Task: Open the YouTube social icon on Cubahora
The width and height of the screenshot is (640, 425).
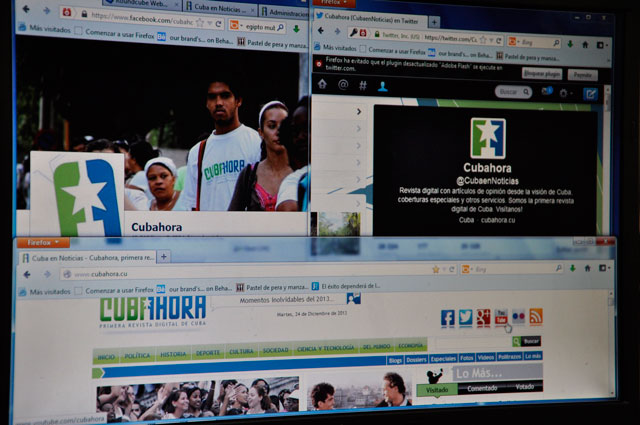Action: tap(500, 318)
